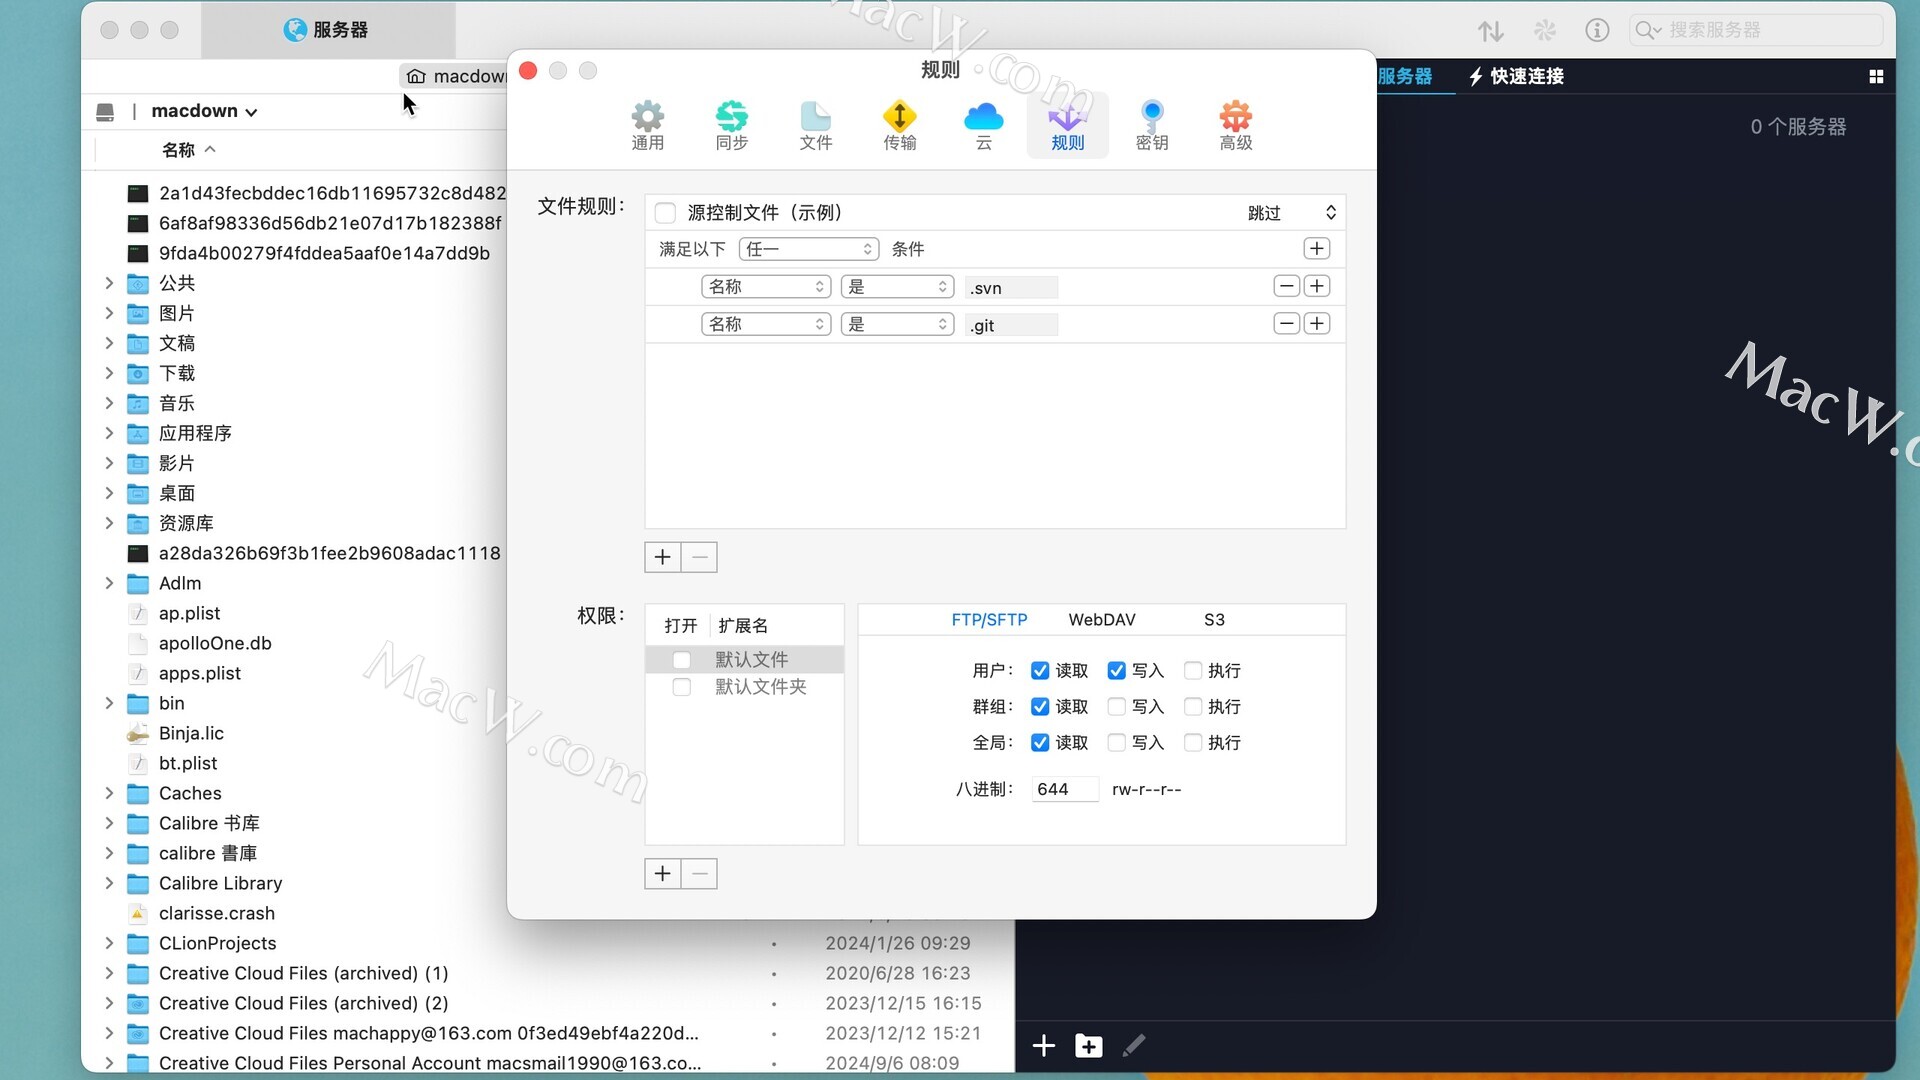Click the new server folder icon
Screen dimensions: 1920x1080
(x=1088, y=1046)
